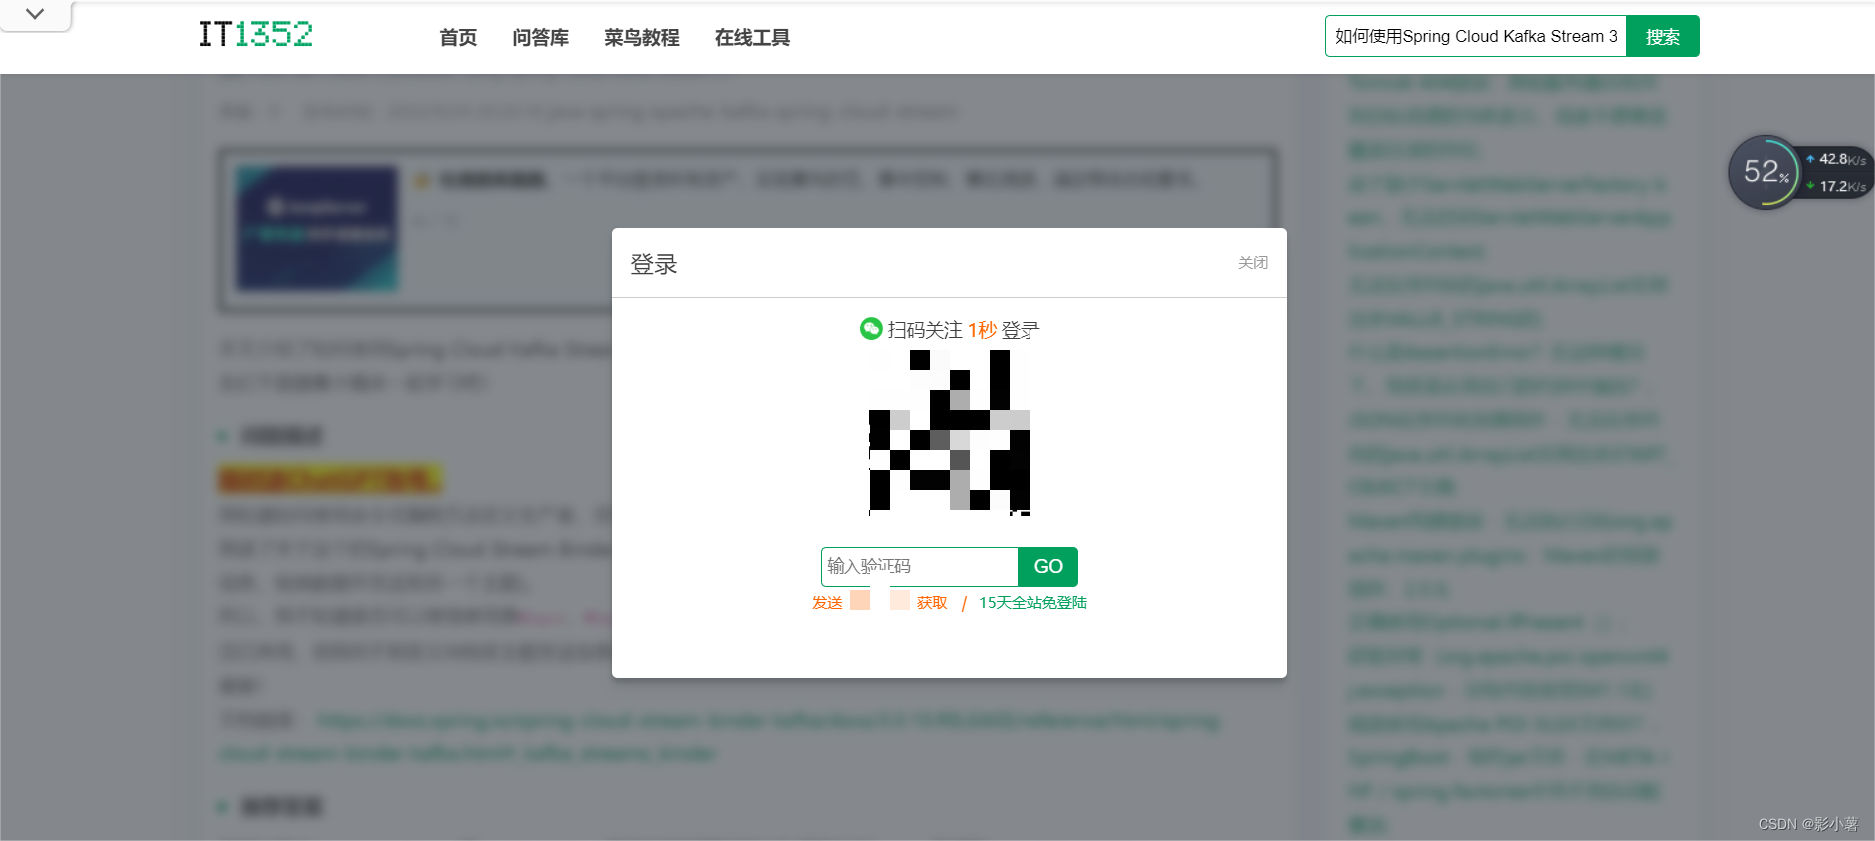Open the 菜鸟教程 menu item
The height and width of the screenshot is (841, 1875).
[x=641, y=37]
